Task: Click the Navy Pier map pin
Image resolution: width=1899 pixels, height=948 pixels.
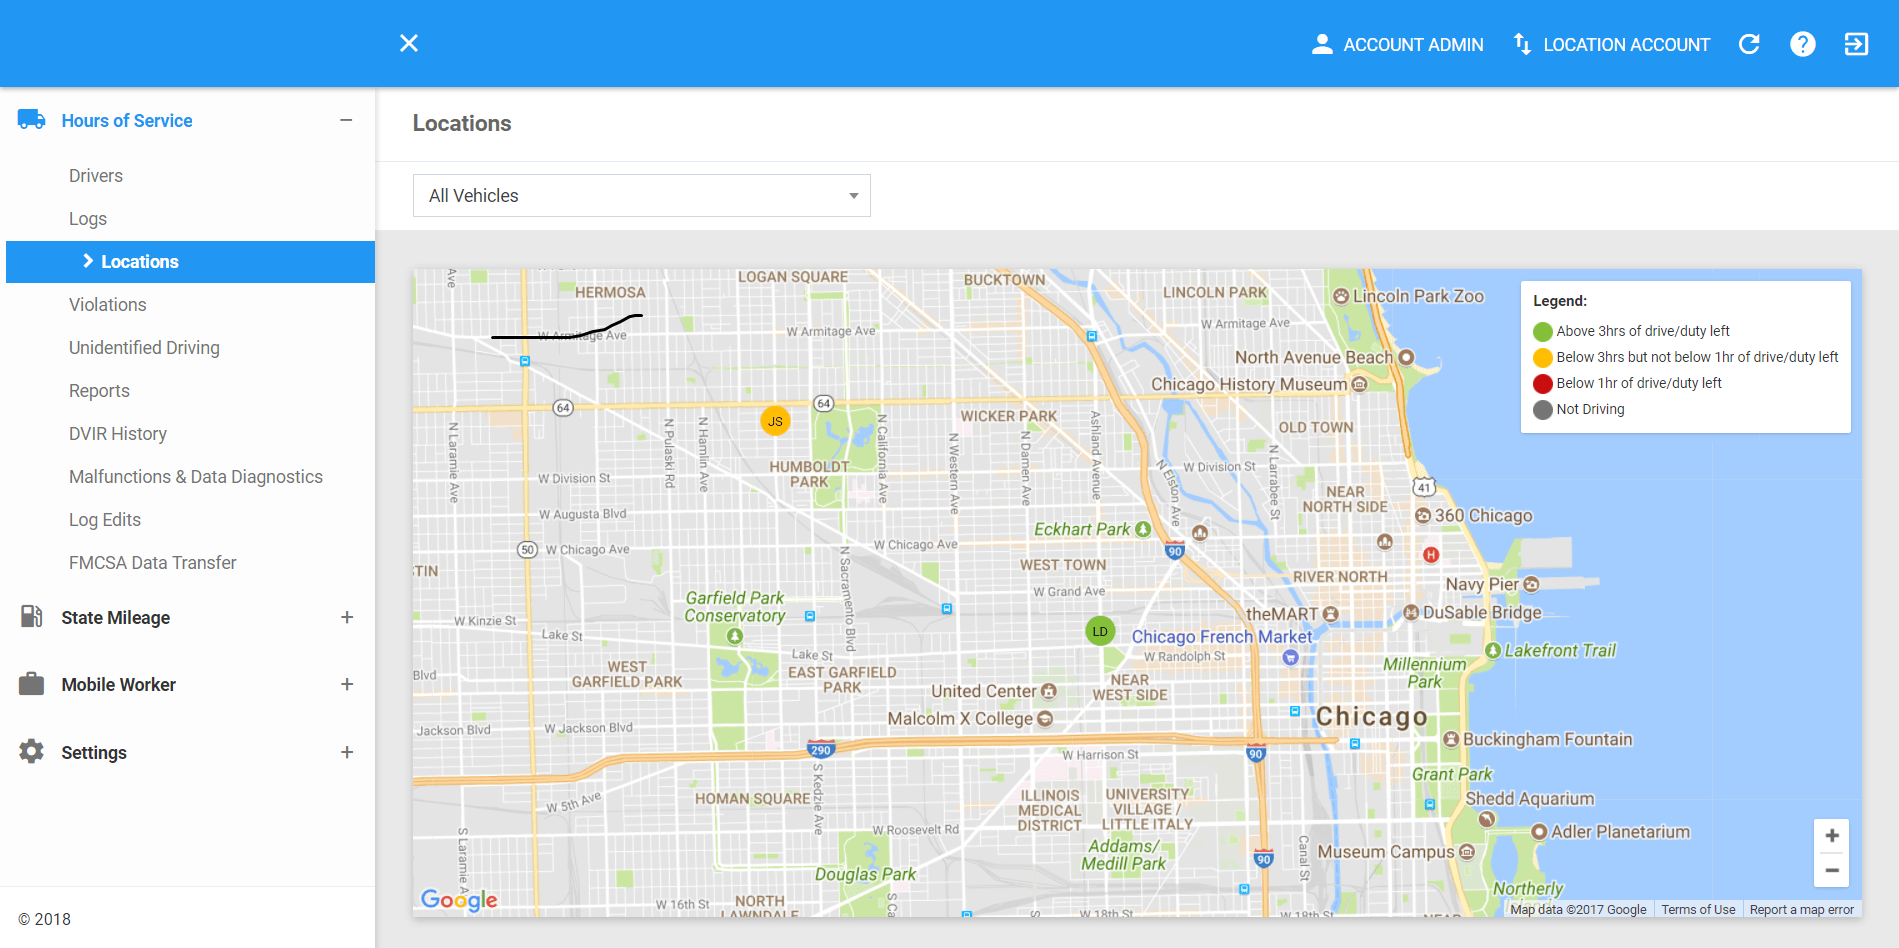Action: [1531, 584]
